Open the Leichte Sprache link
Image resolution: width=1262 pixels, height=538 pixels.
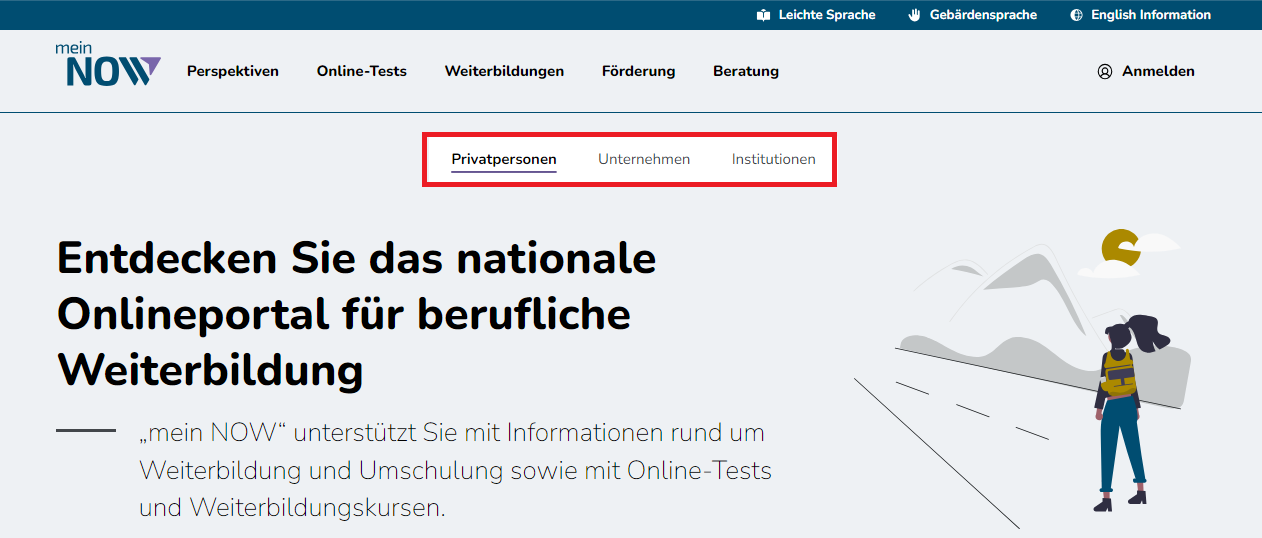point(816,15)
